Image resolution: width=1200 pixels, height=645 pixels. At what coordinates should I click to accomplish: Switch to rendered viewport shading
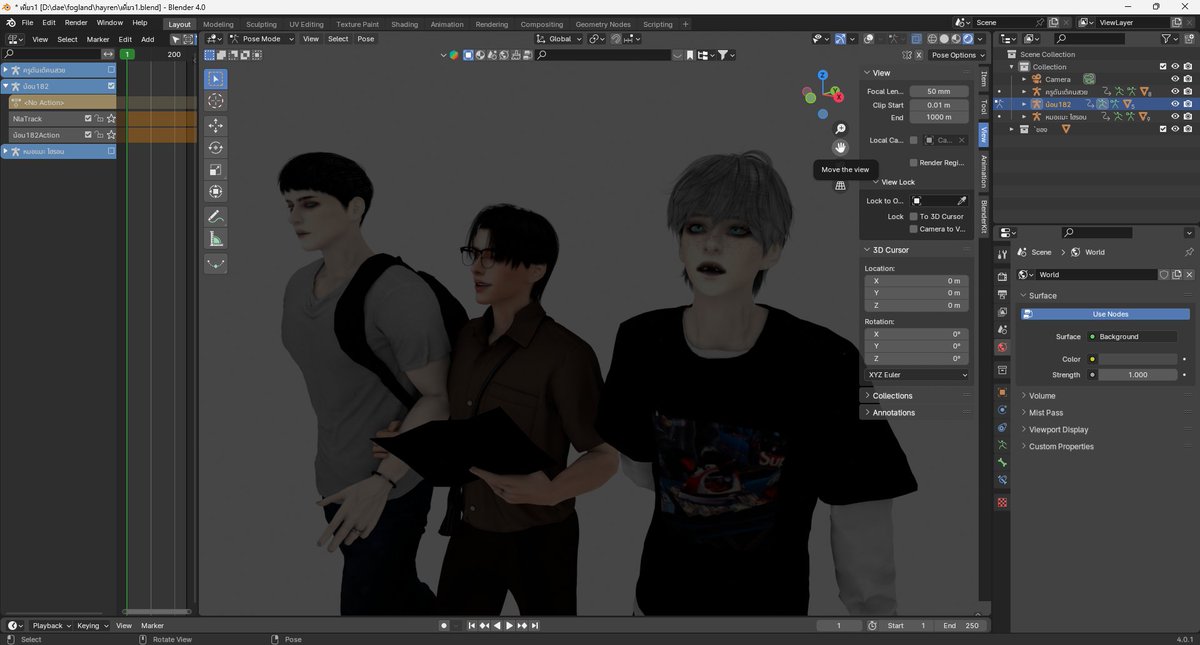(968, 39)
